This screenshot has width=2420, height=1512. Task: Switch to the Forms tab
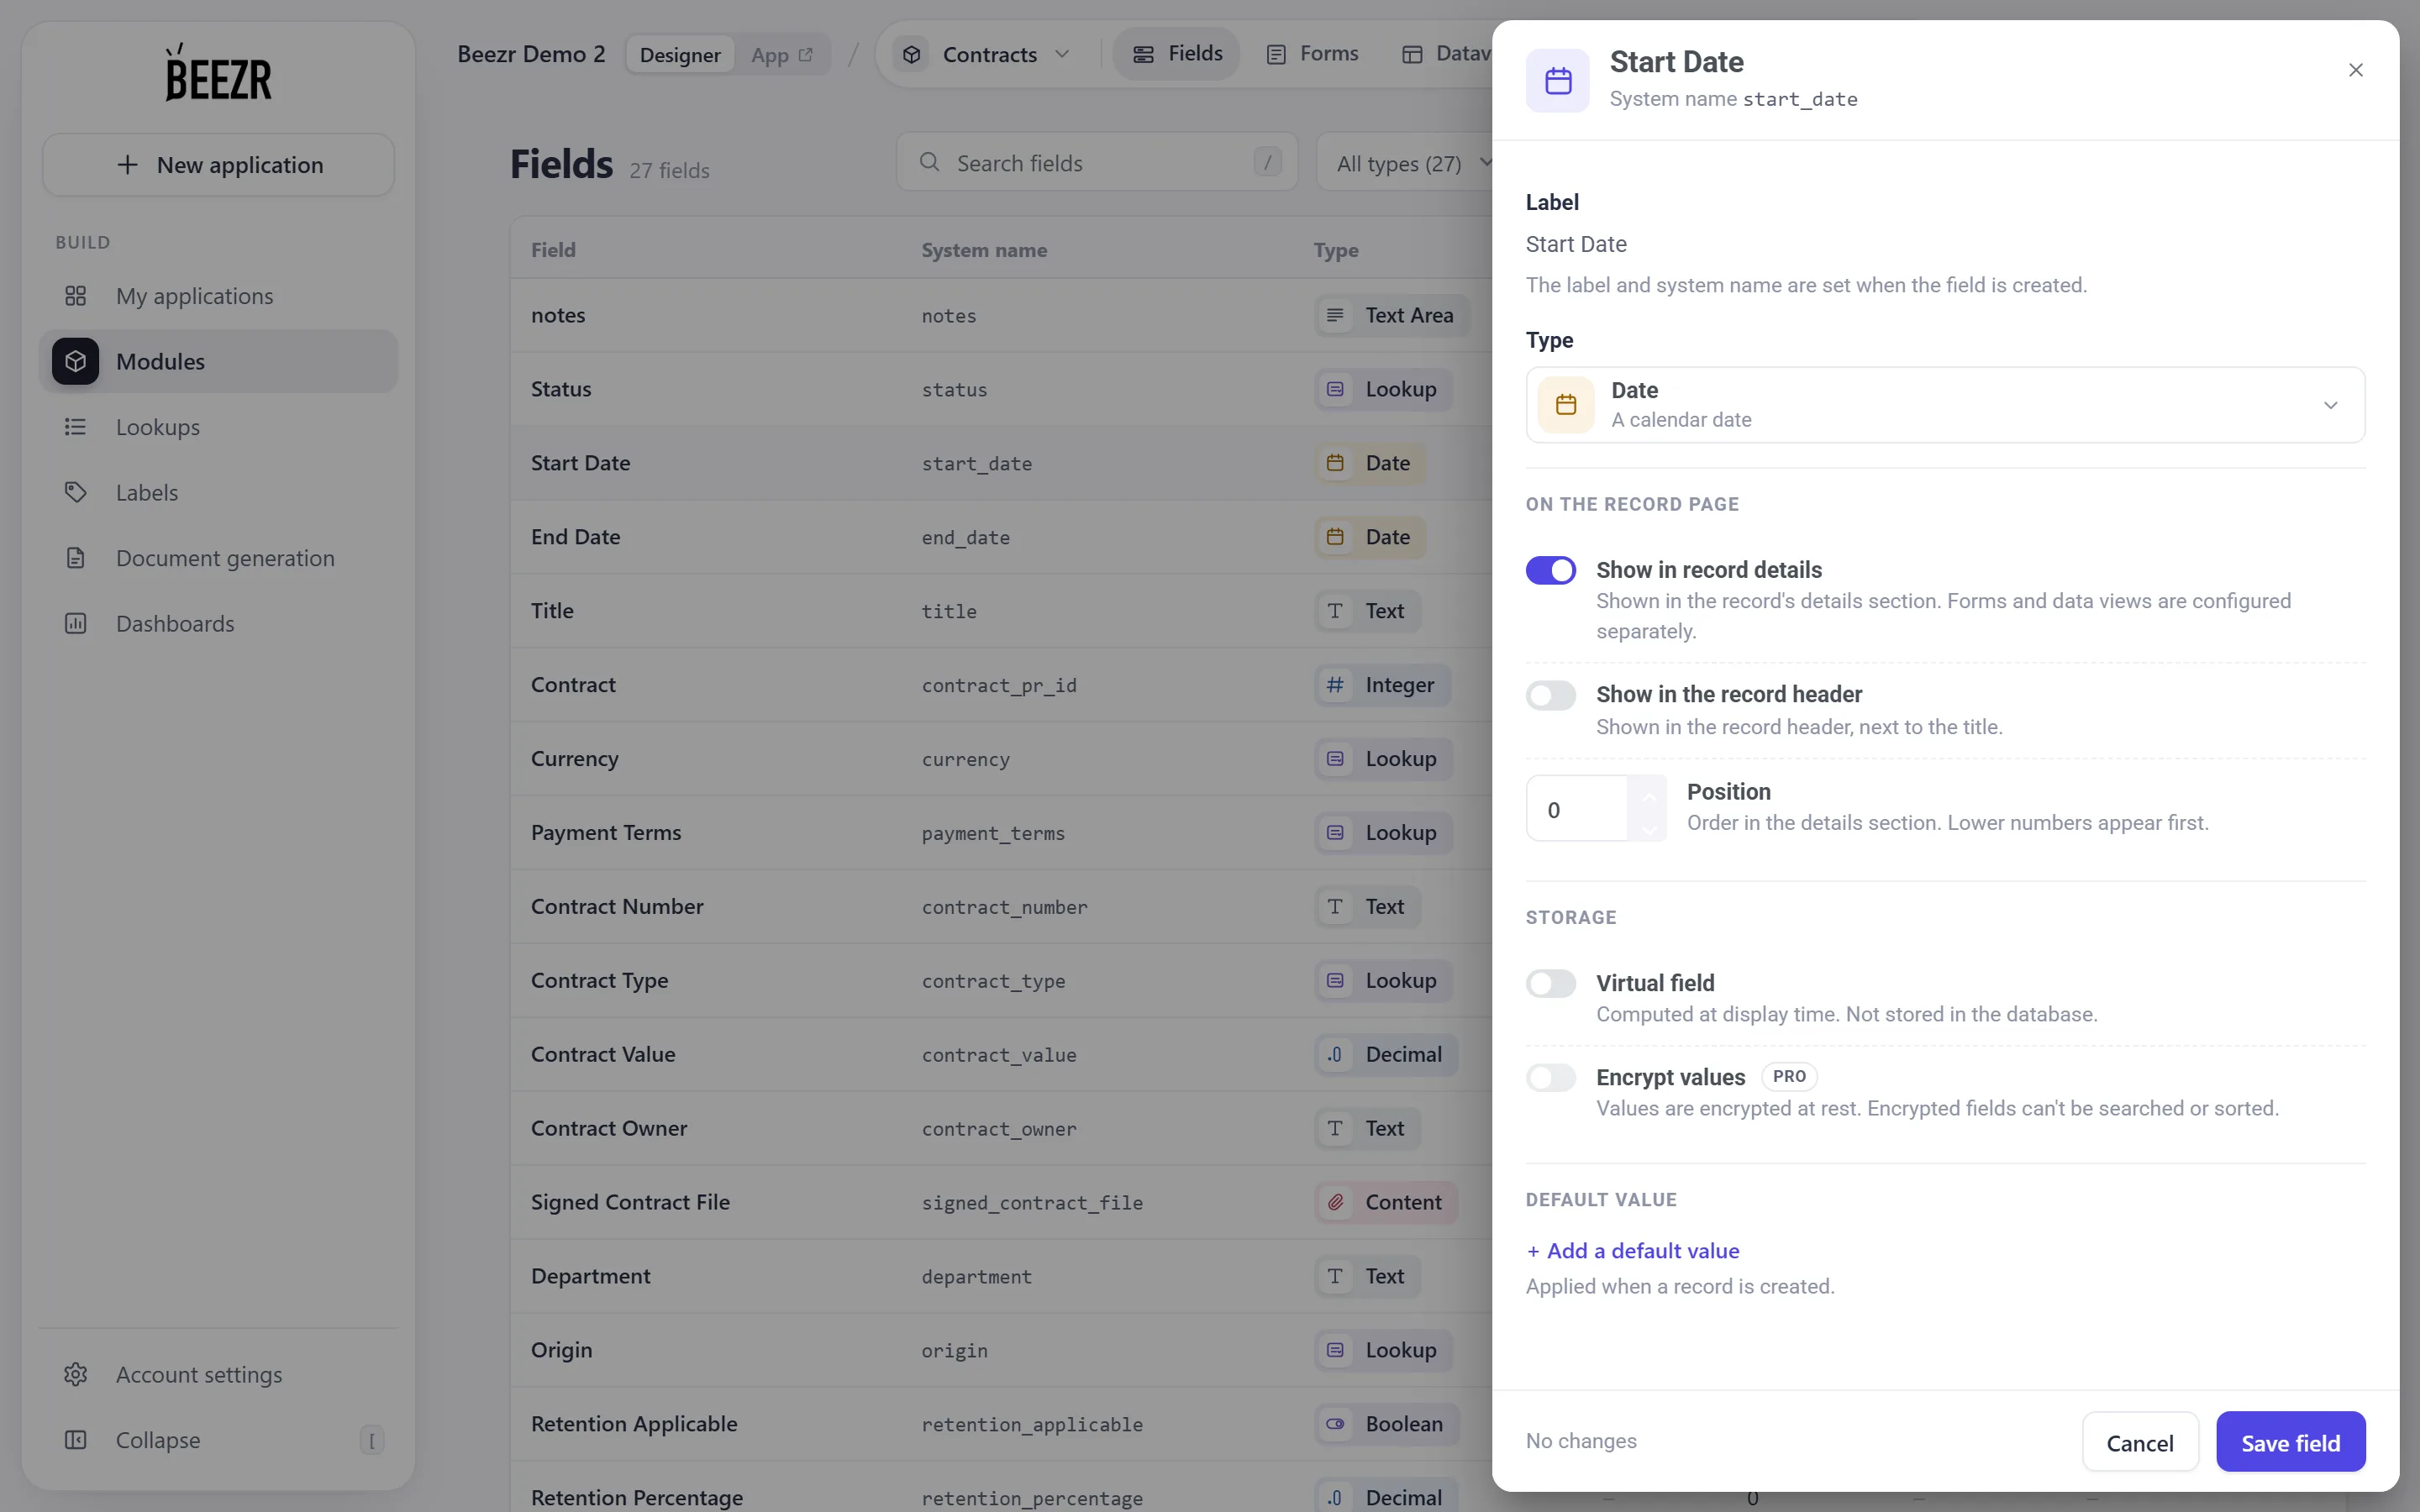1312,54
